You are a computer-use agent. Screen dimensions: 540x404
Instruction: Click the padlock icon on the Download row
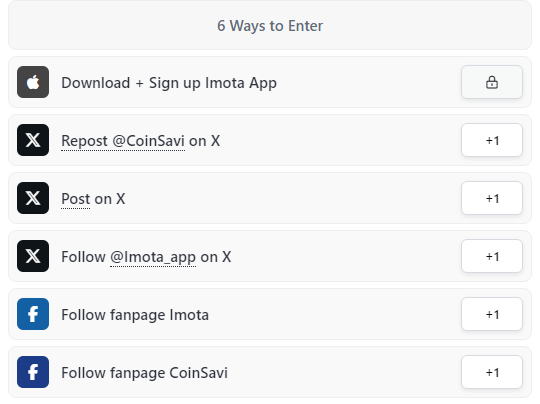[x=492, y=82]
